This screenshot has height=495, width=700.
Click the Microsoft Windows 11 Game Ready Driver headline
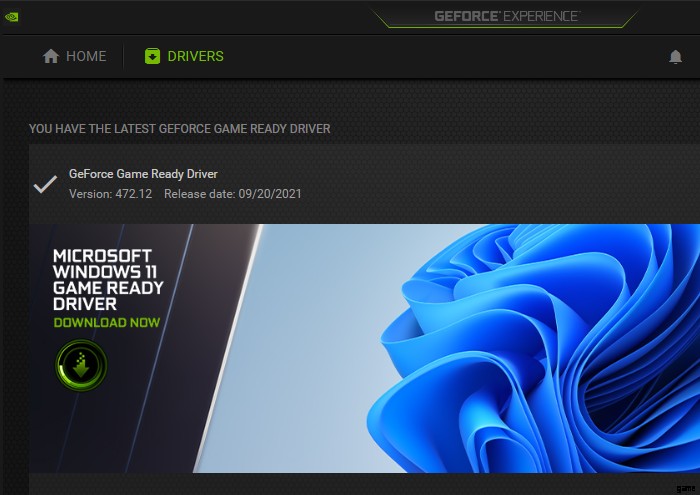coord(108,280)
